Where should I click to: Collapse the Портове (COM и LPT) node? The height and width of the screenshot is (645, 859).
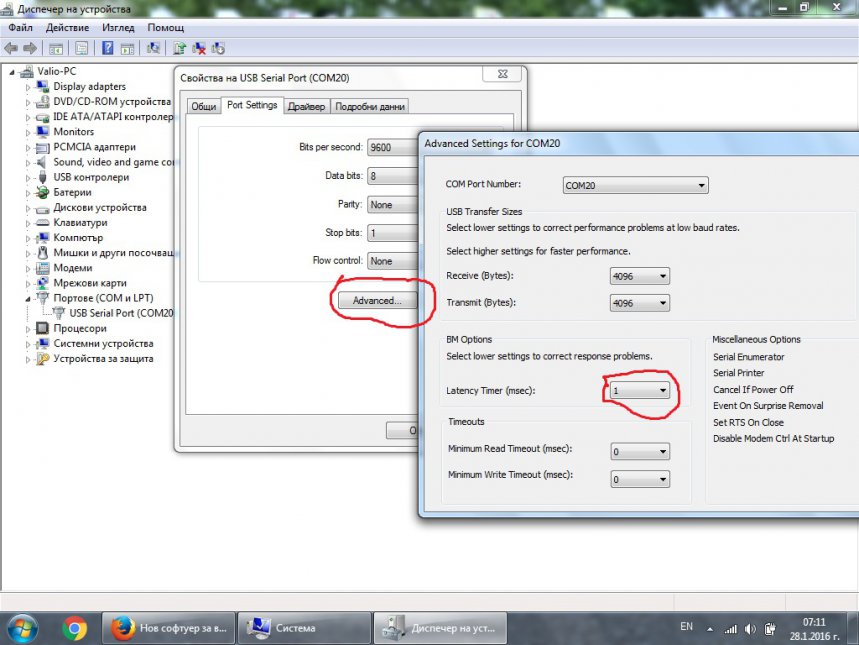coord(29,298)
